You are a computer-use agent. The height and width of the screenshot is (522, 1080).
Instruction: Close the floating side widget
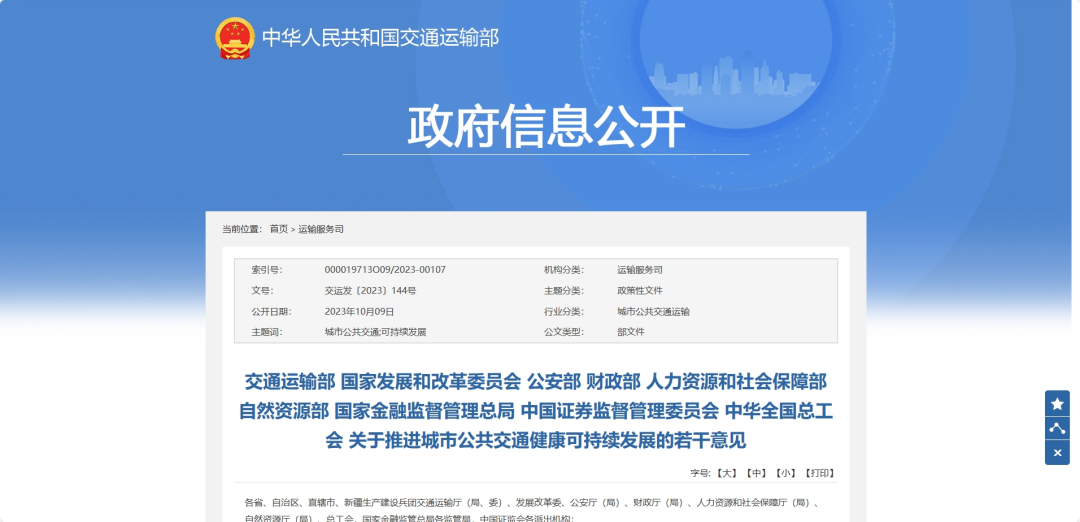pos(1057,453)
